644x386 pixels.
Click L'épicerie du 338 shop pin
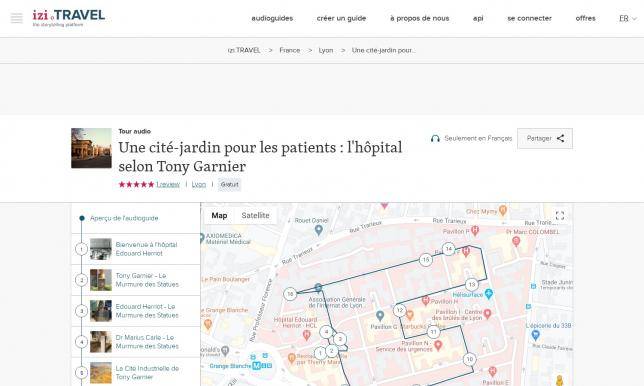(535, 335)
